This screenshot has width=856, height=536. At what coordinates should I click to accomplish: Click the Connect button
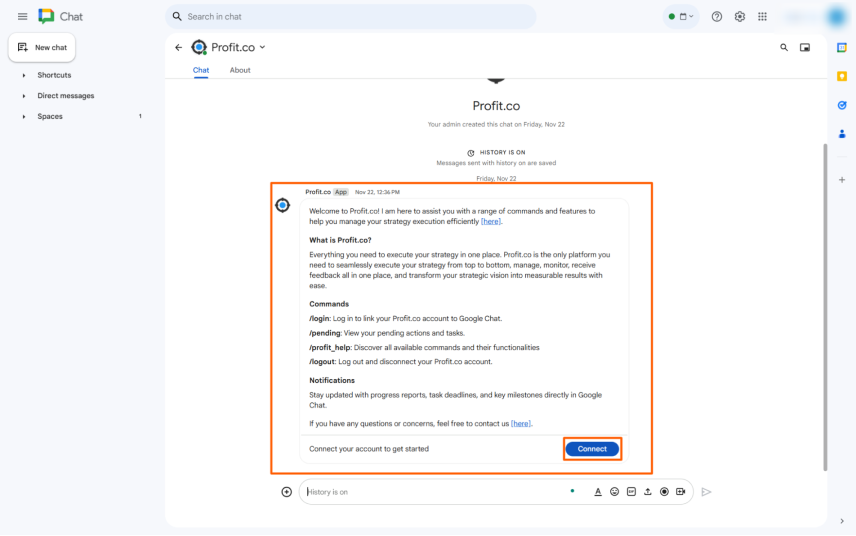[x=592, y=449]
